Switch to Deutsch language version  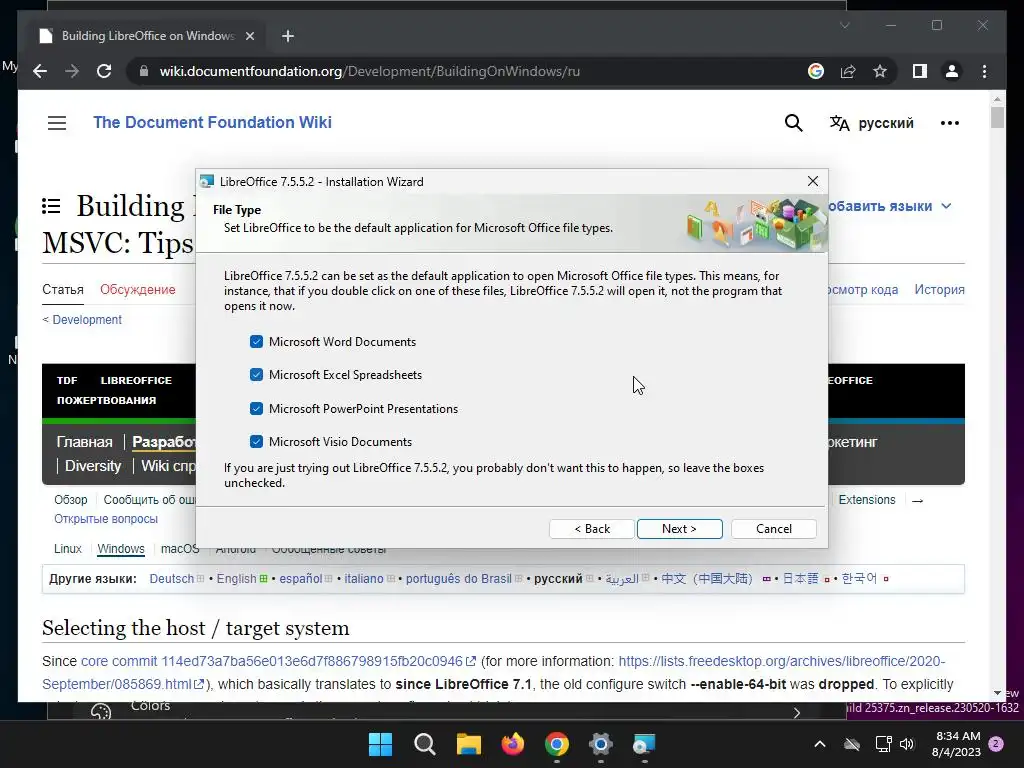[172, 579]
